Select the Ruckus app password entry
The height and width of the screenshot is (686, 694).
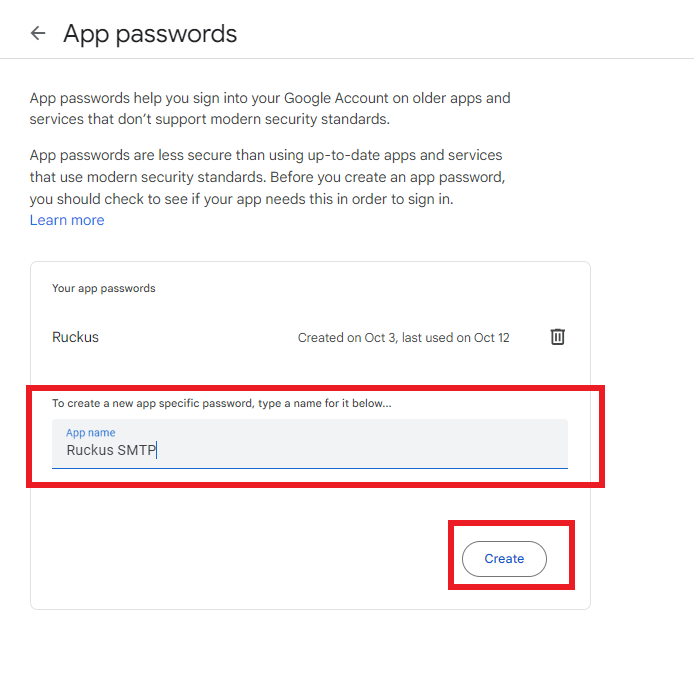(x=76, y=337)
